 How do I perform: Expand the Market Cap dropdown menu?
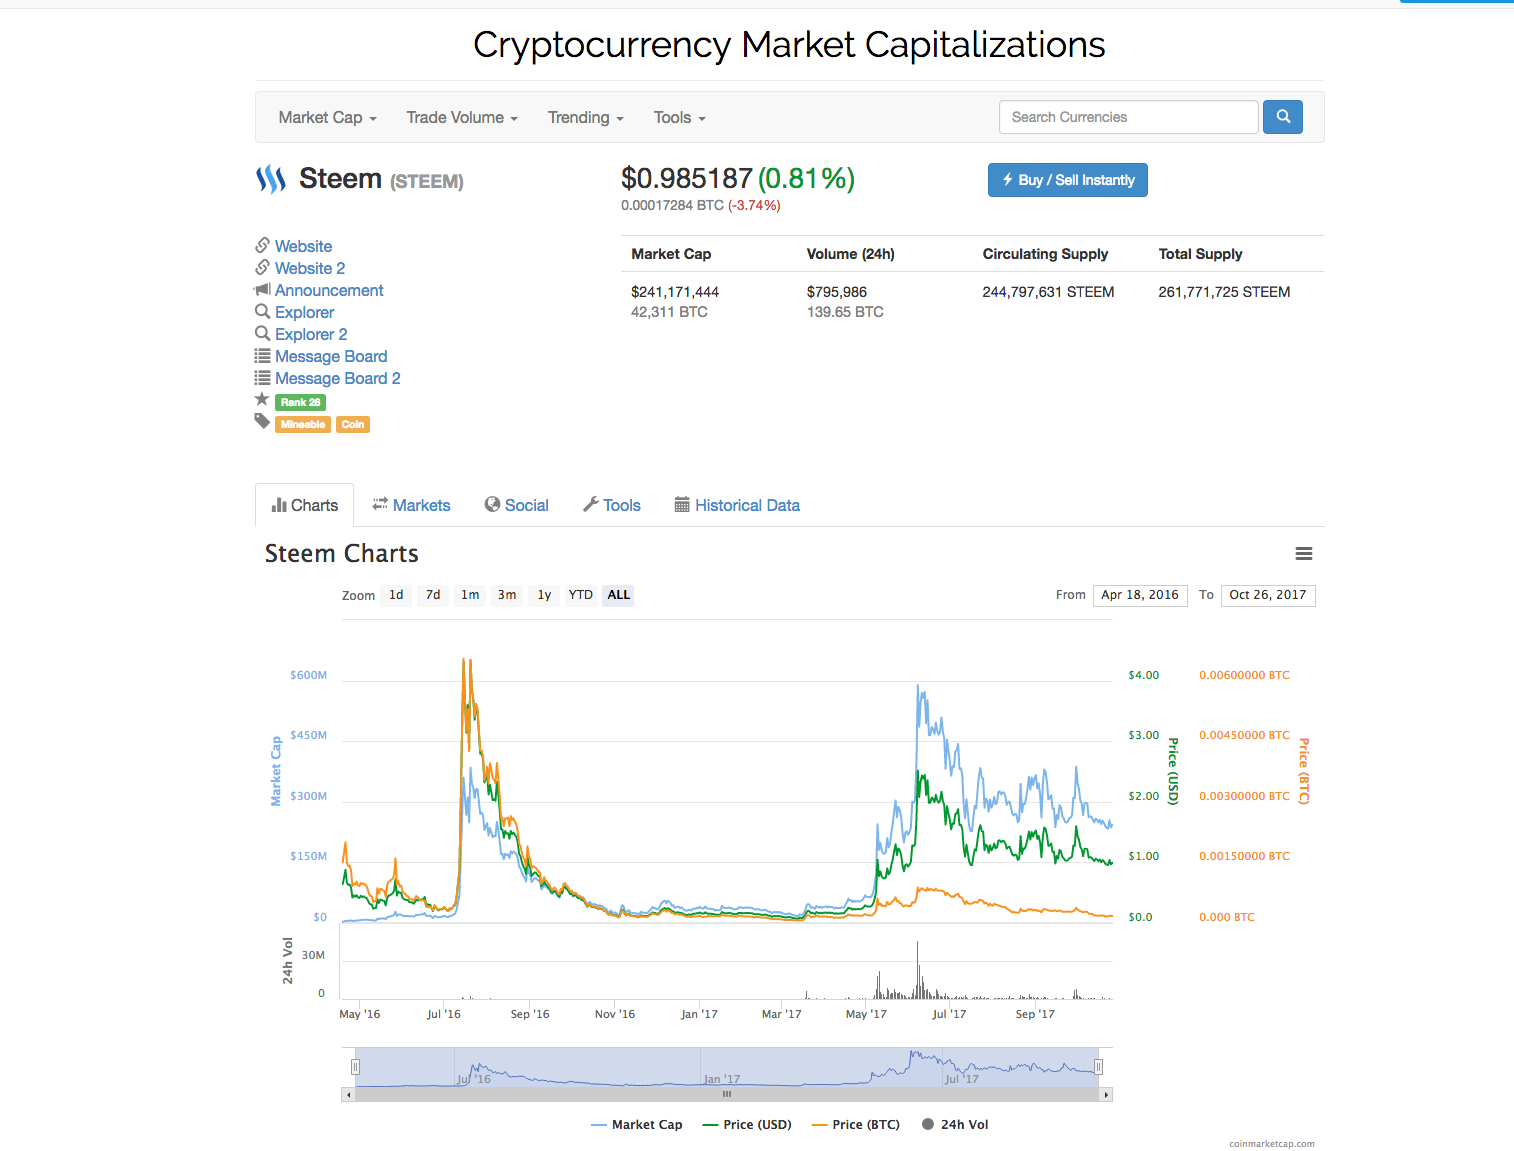[327, 117]
